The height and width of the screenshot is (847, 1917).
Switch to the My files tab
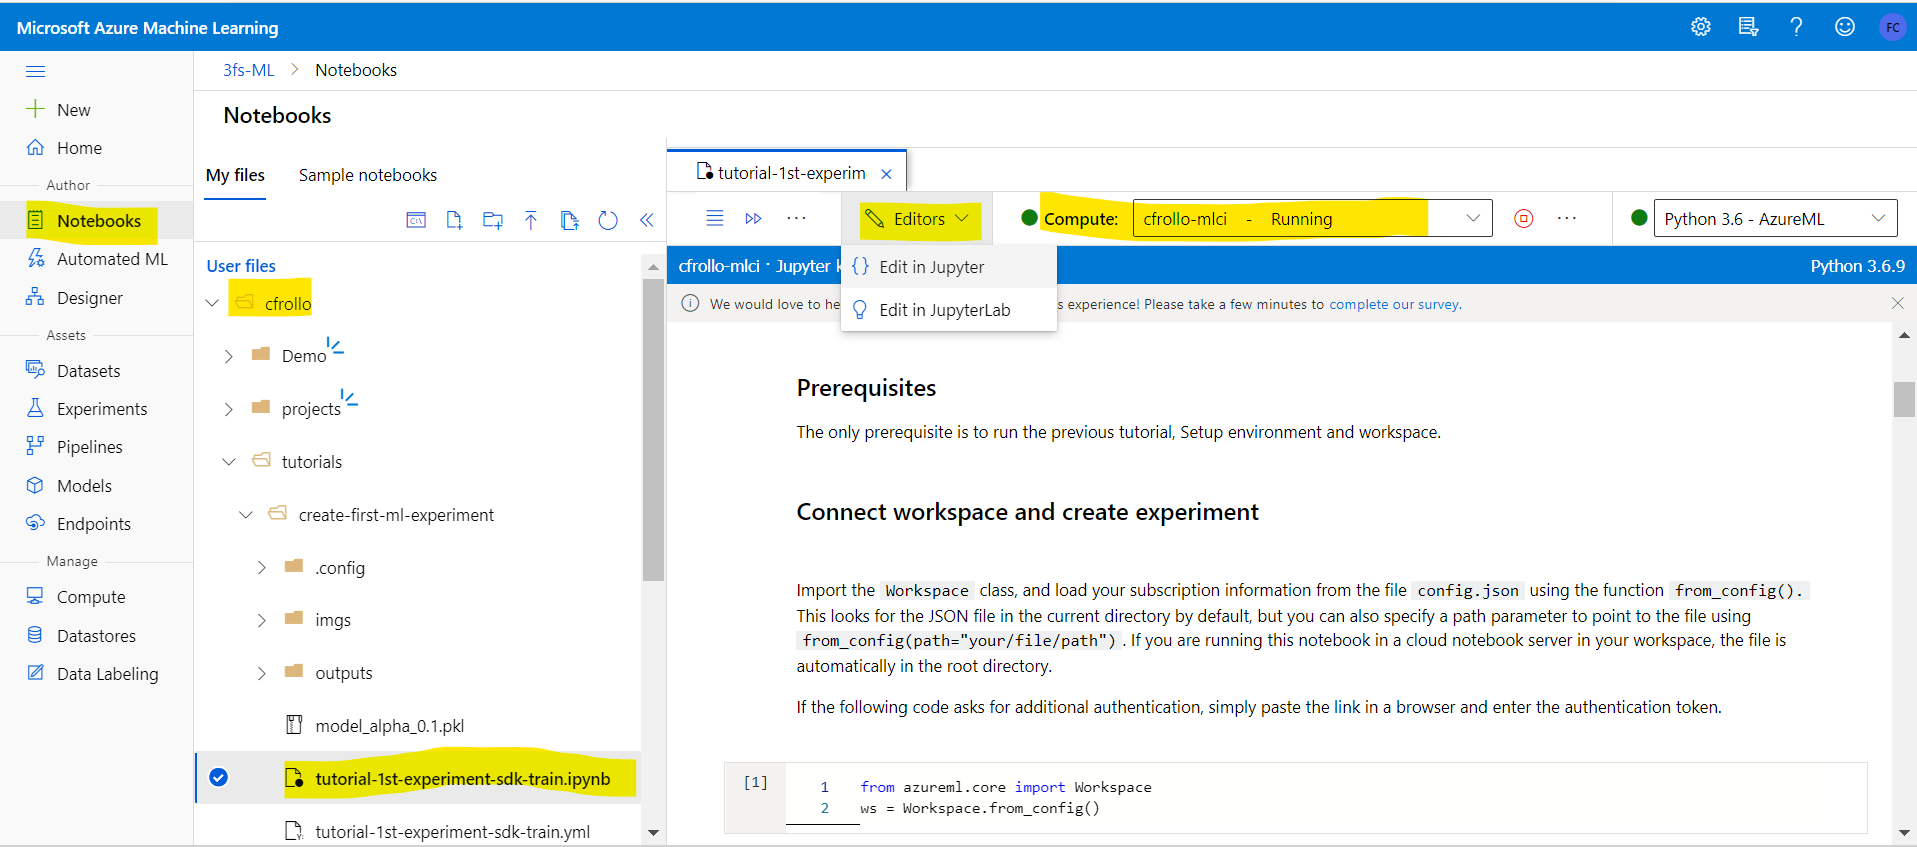(x=235, y=175)
